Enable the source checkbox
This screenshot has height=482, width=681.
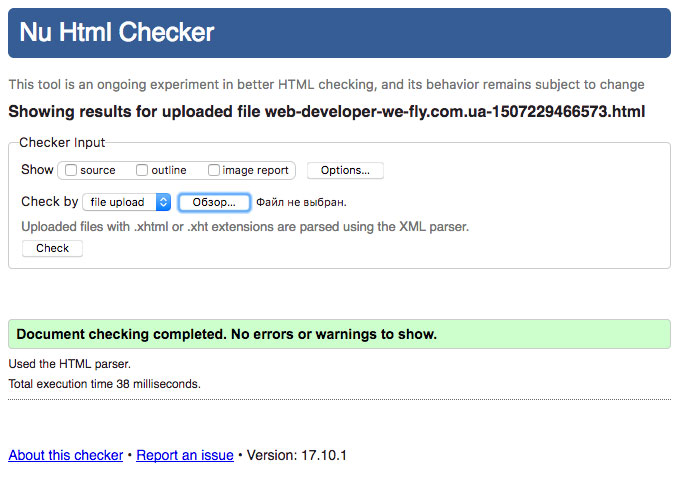(x=71, y=170)
